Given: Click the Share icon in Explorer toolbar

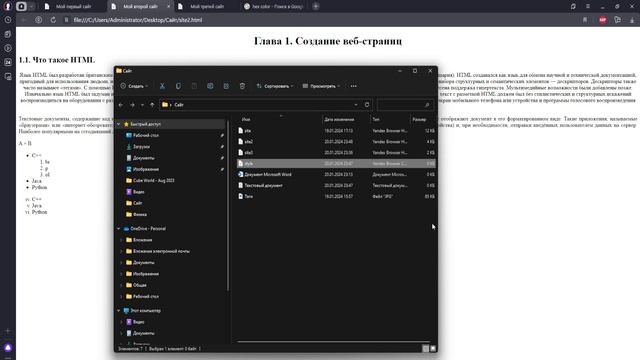Looking at the screenshot, I should pos(226,86).
